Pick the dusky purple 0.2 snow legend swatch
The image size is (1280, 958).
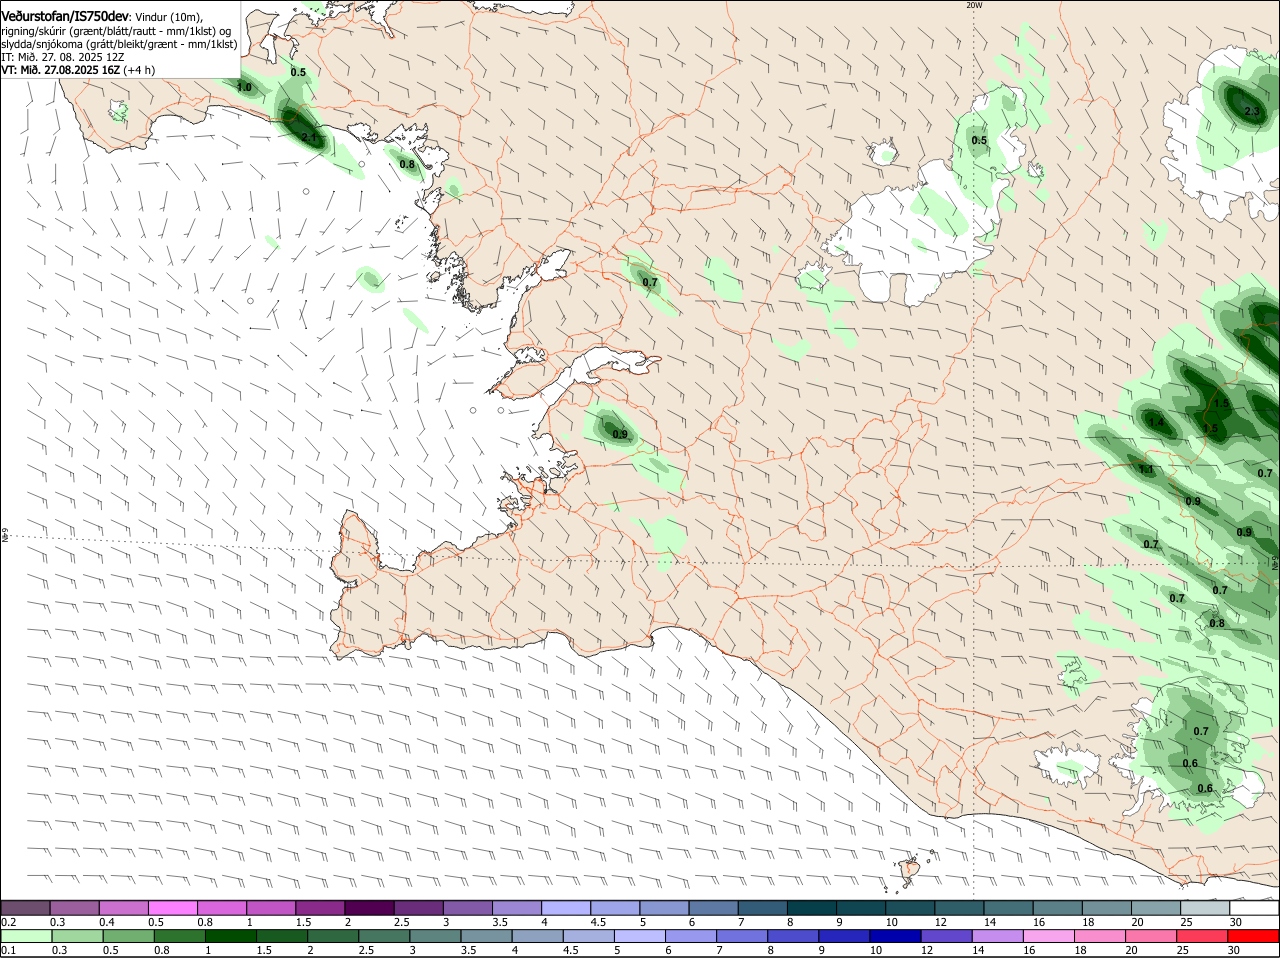point(25,907)
